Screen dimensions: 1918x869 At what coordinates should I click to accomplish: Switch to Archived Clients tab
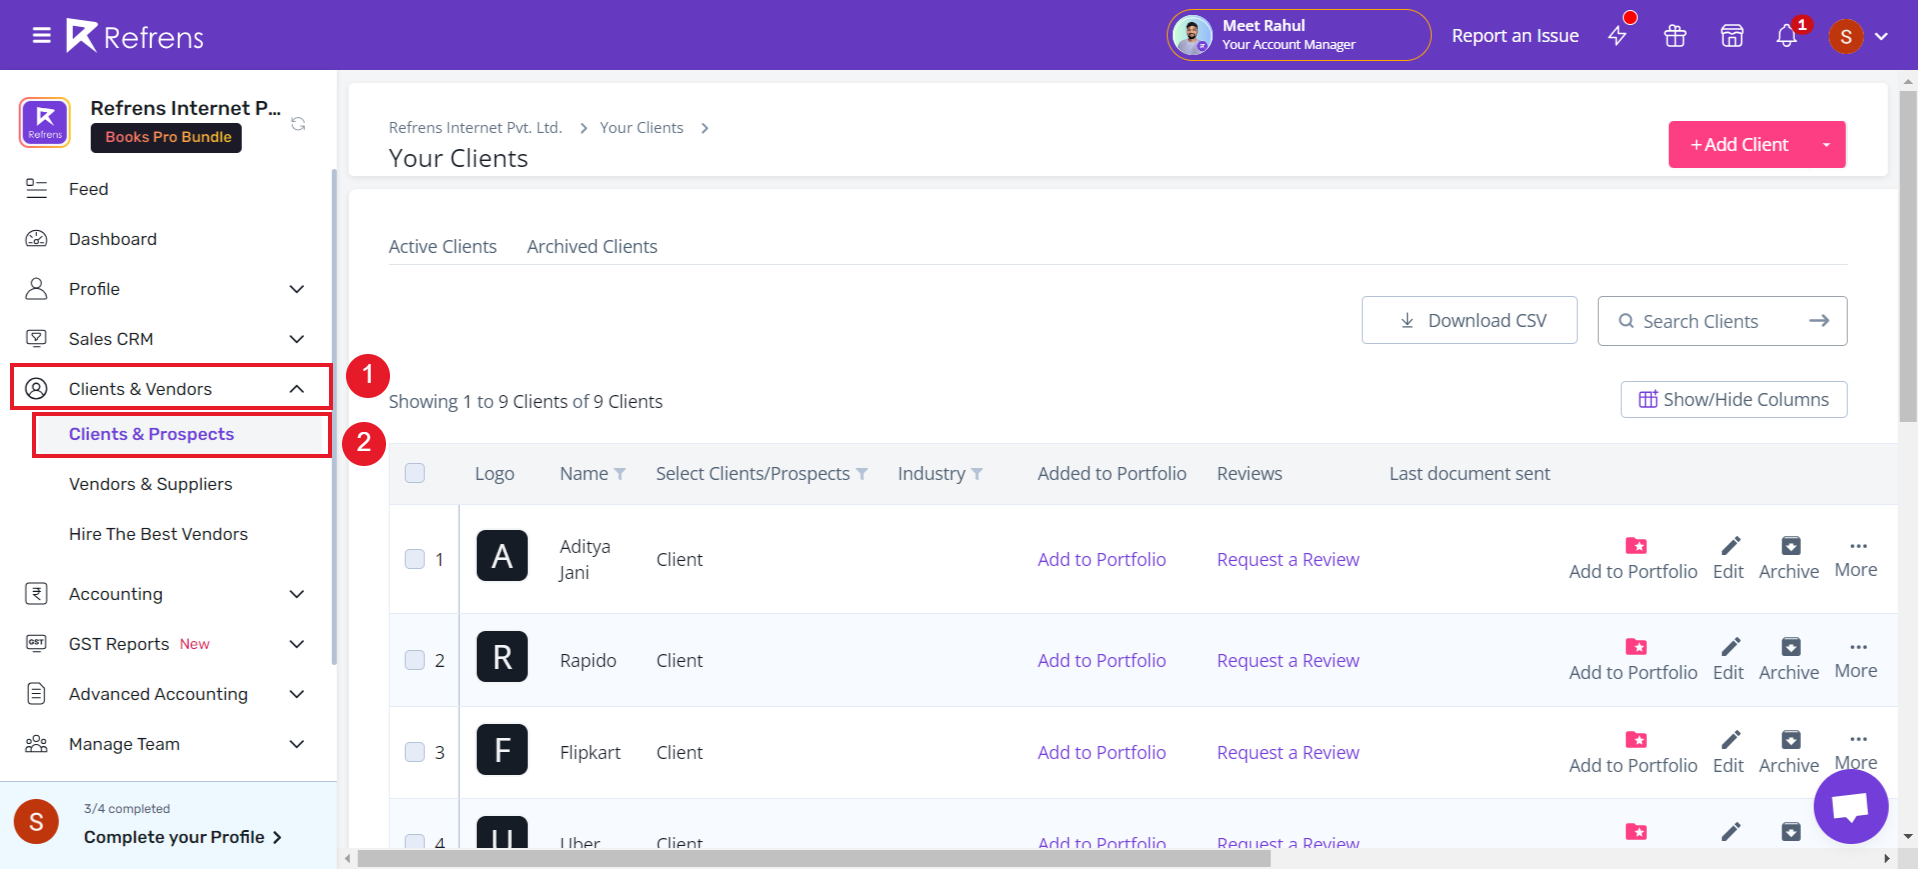tap(592, 247)
